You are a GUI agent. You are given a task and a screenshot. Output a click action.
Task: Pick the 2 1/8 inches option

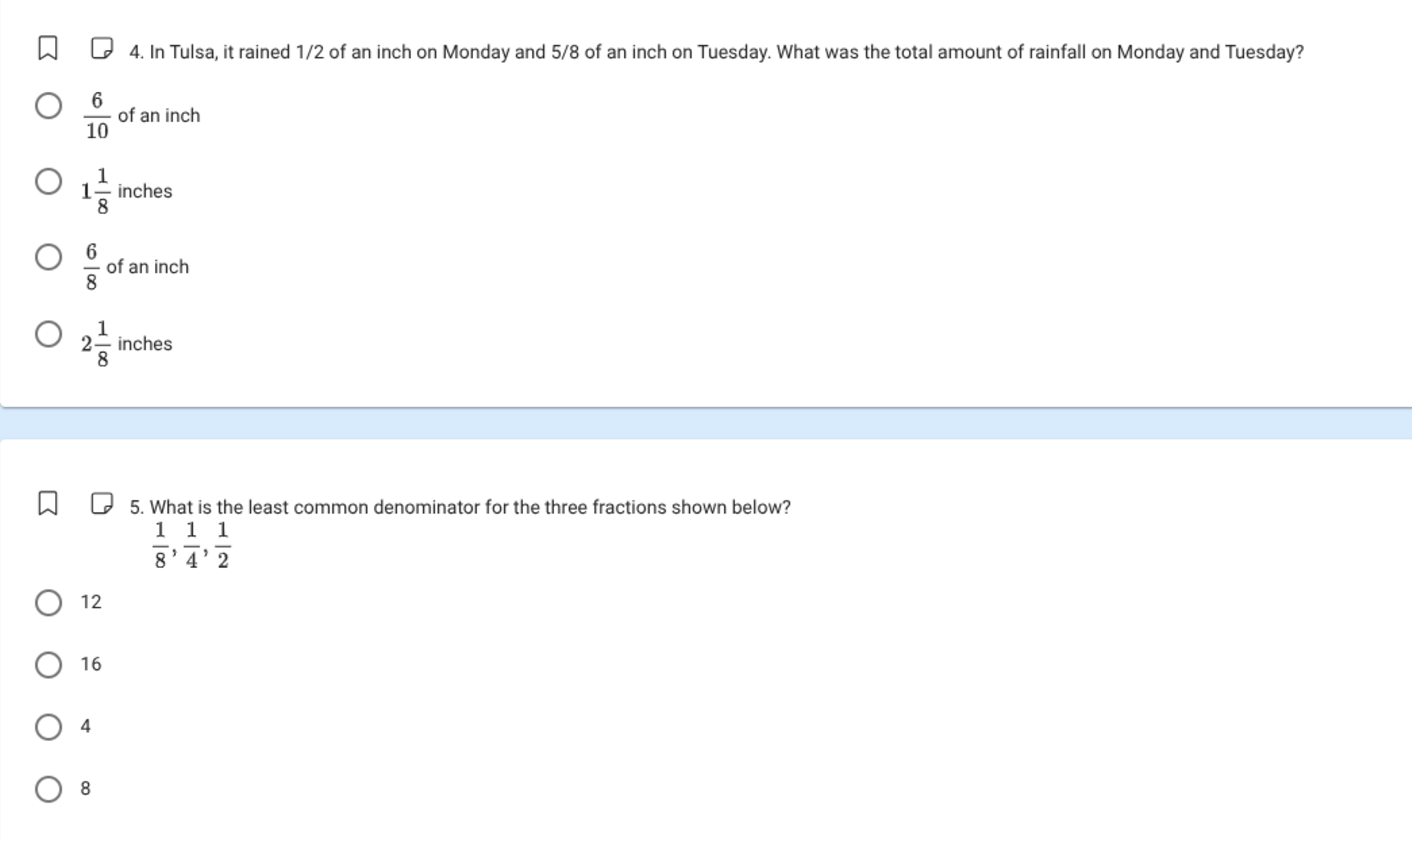(x=48, y=333)
